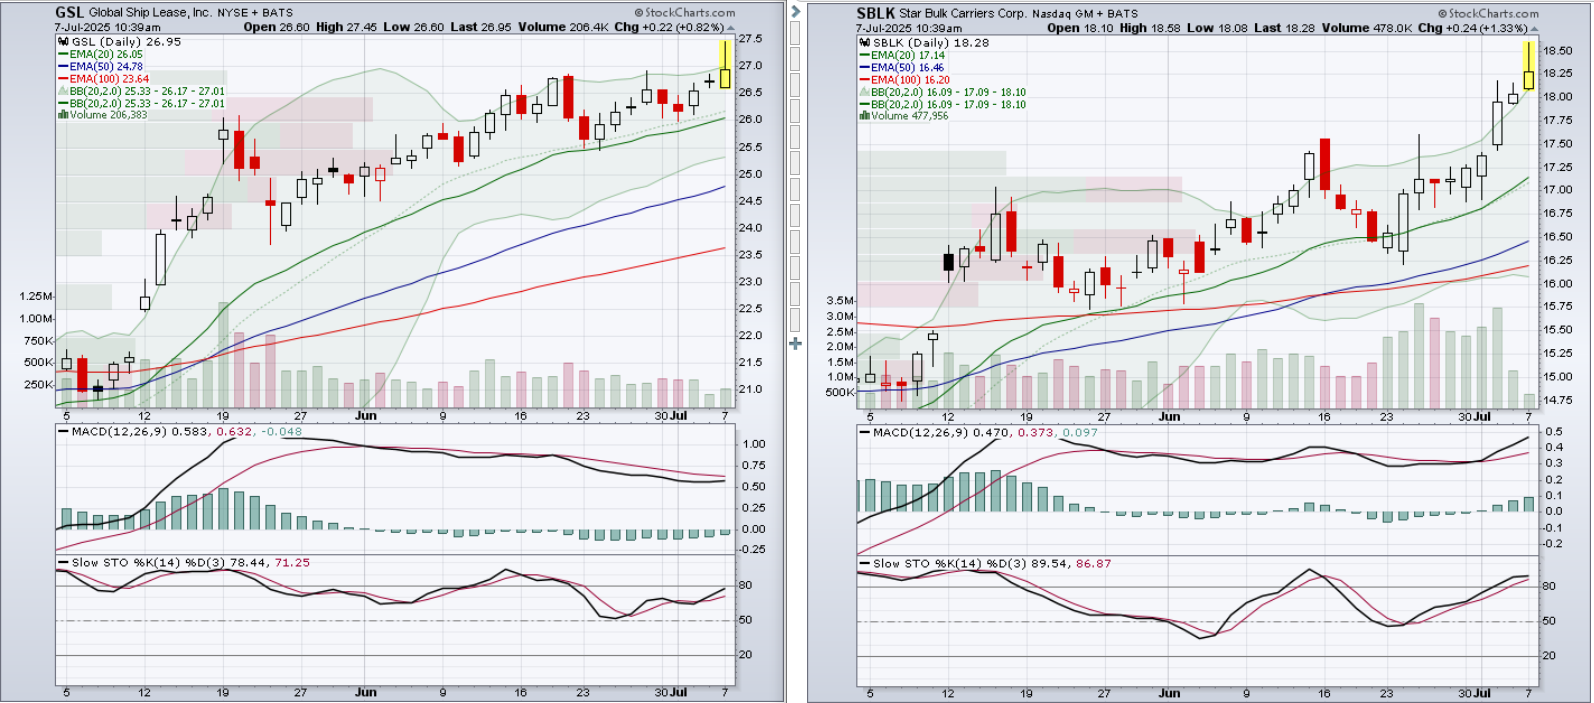Click the SBLK 'Open 18.10' value

click(x=1080, y=28)
